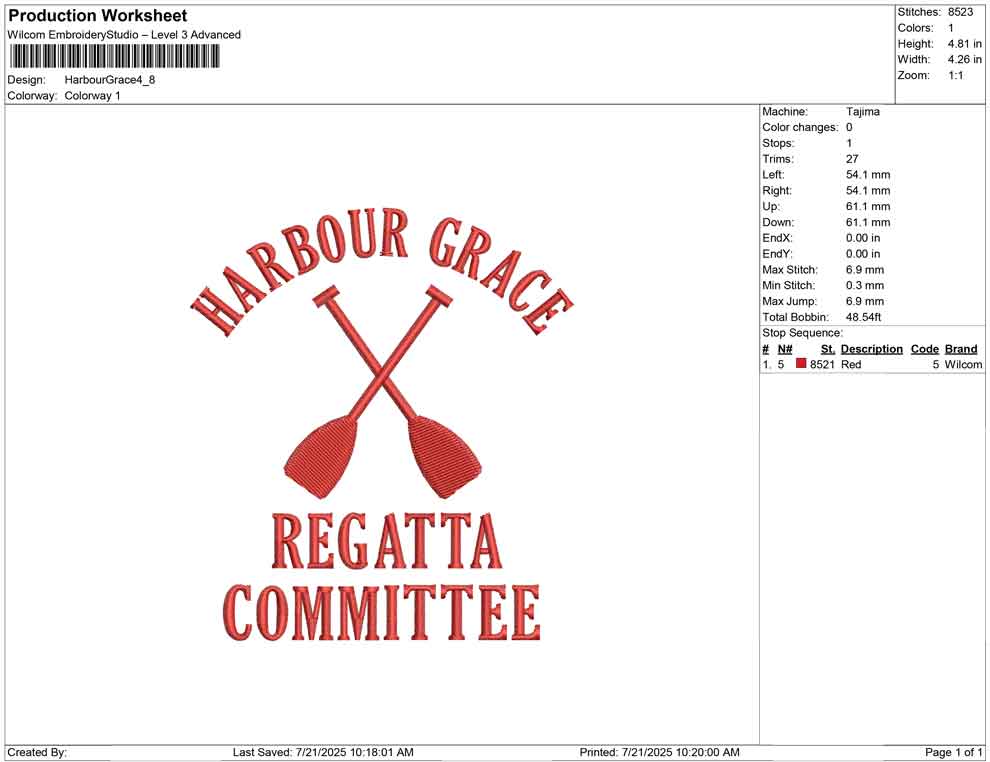This screenshot has width=990, height=762.
Task: Select the Min Stitch value "0.3 mm"
Action: tap(865, 285)
